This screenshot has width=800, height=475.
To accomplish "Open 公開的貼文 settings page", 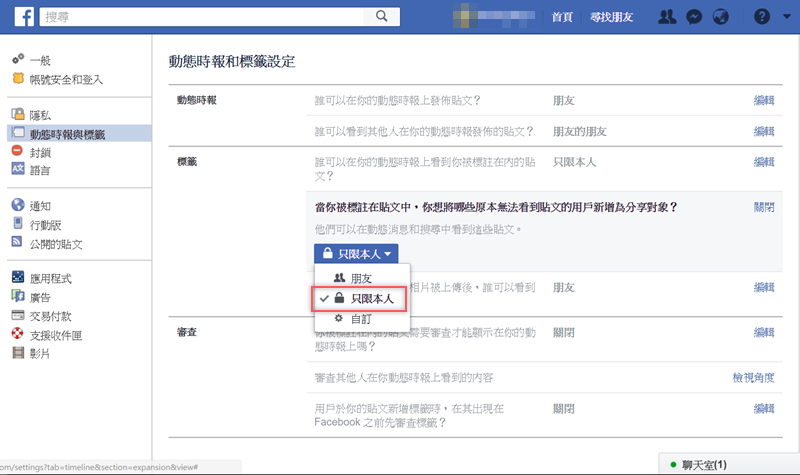I will (x=56, y=244).
